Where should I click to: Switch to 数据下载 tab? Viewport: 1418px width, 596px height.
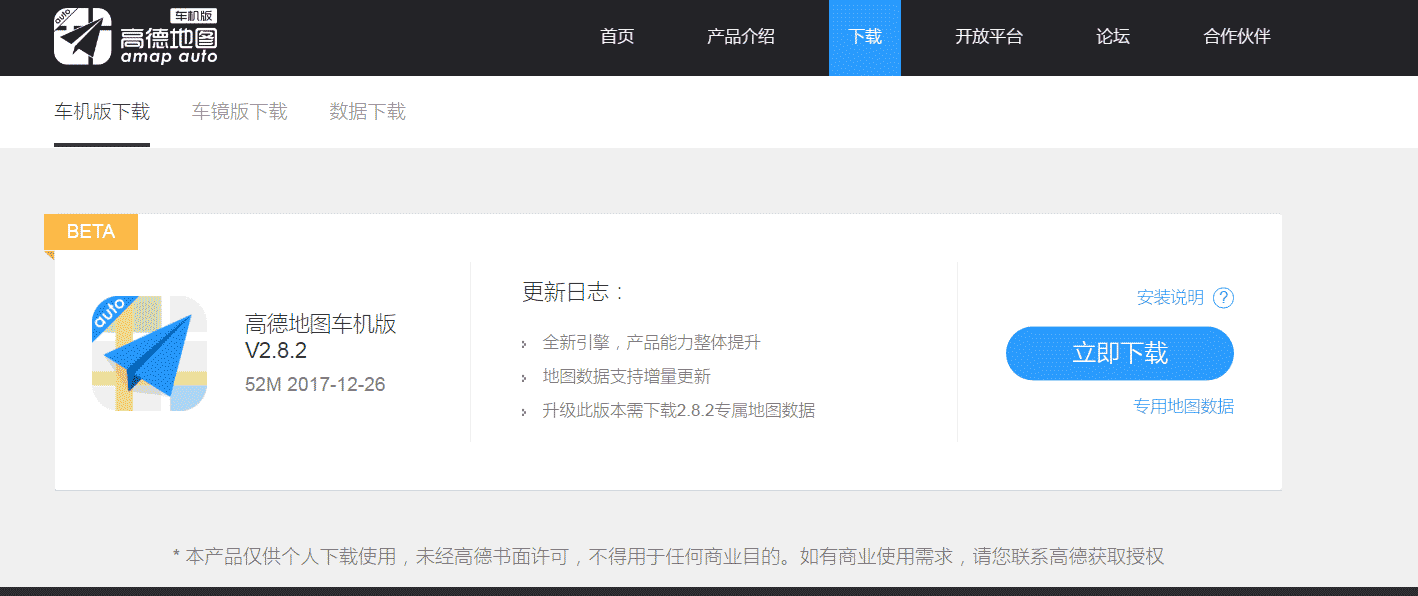tap(368, 112)
